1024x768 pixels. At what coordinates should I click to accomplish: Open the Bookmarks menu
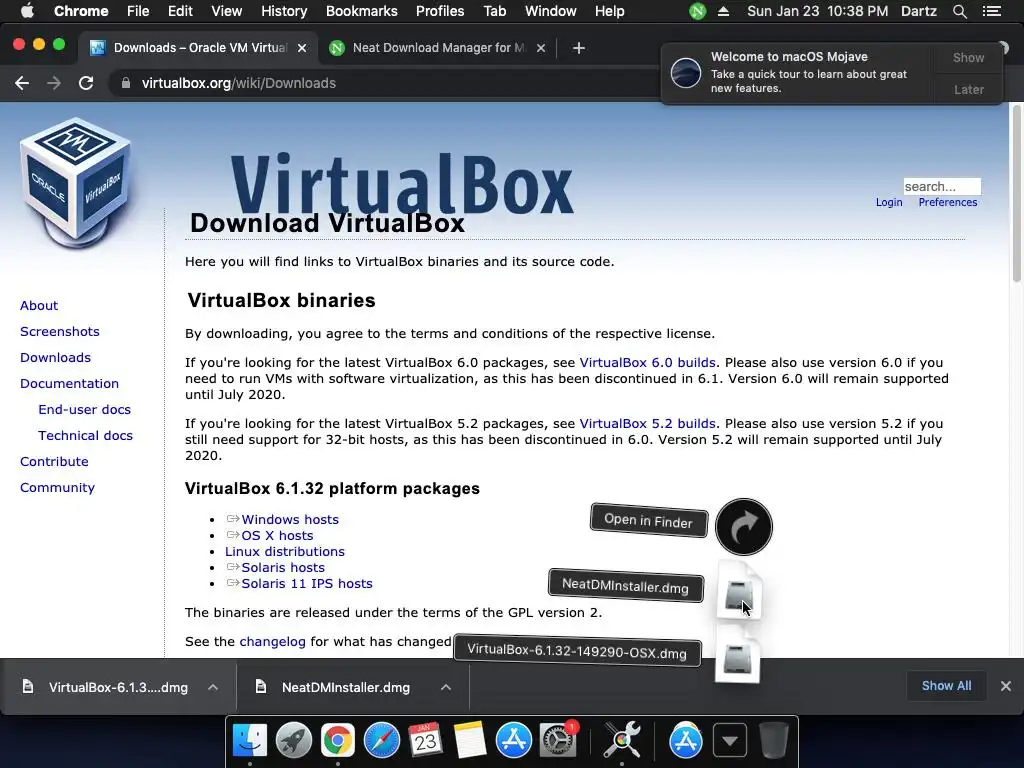click(362, 11)
